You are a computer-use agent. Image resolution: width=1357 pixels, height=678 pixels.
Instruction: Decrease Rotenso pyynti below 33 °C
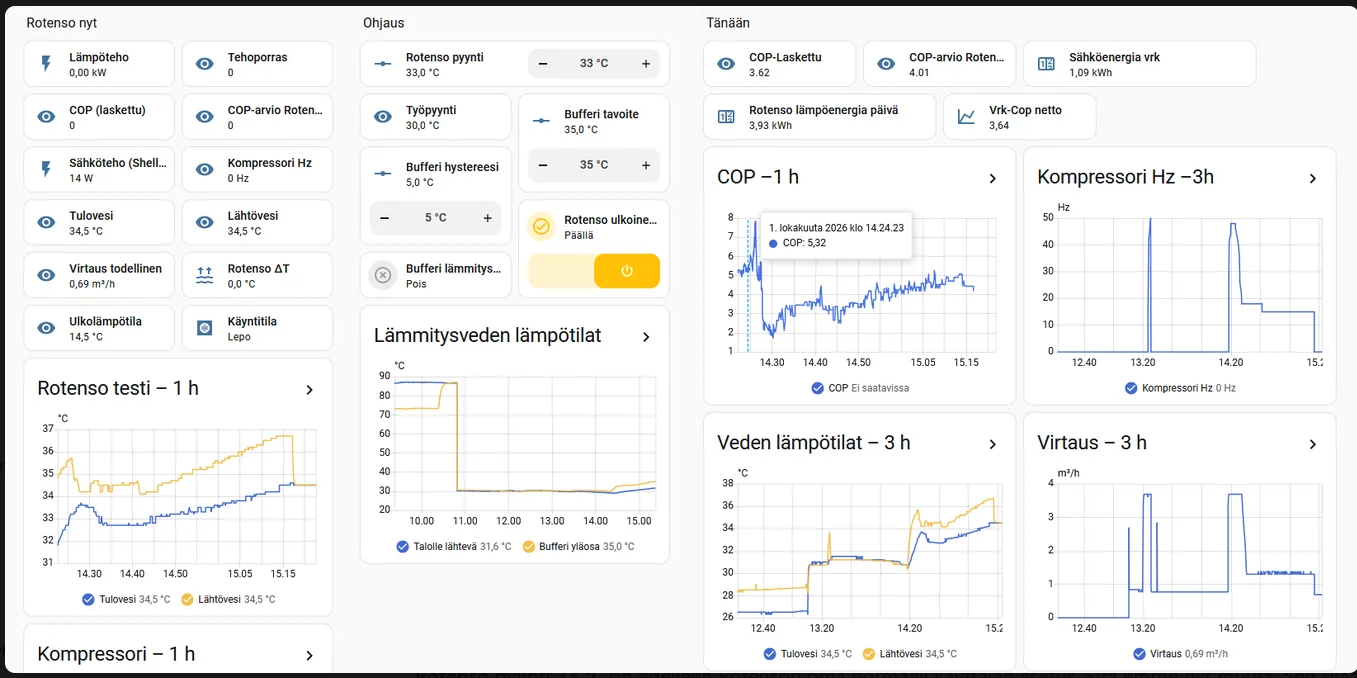pos(543,64)
